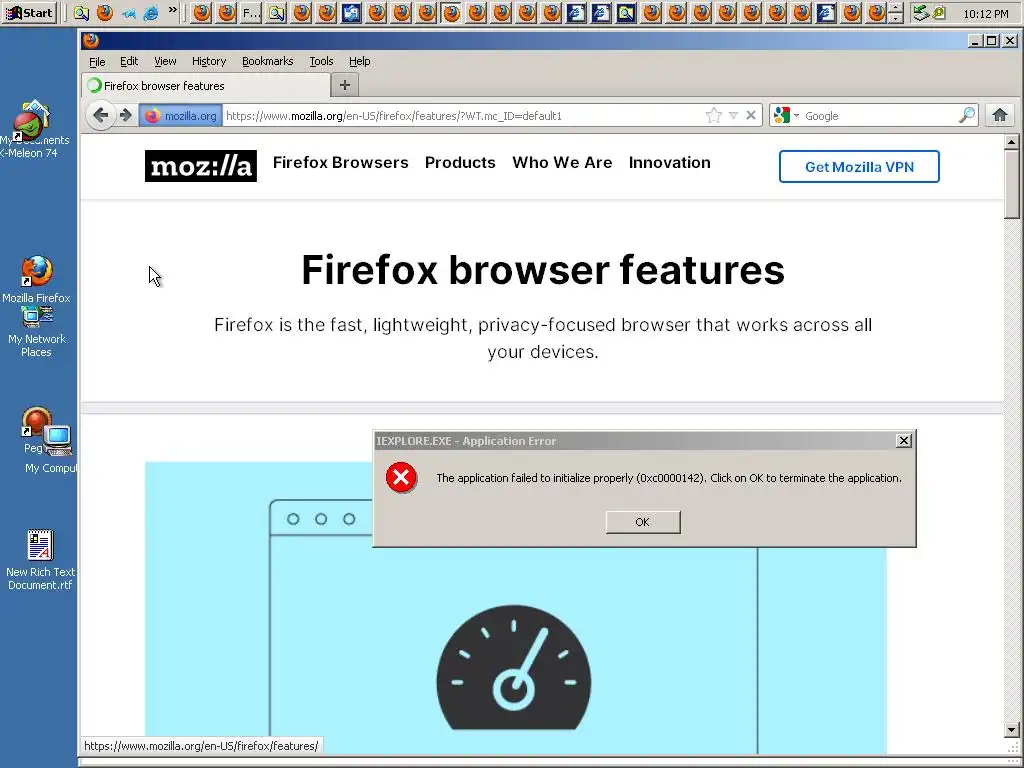This screenshot has width=1024, height=768.
Task: Open the View menu
Action: [165, 61]
